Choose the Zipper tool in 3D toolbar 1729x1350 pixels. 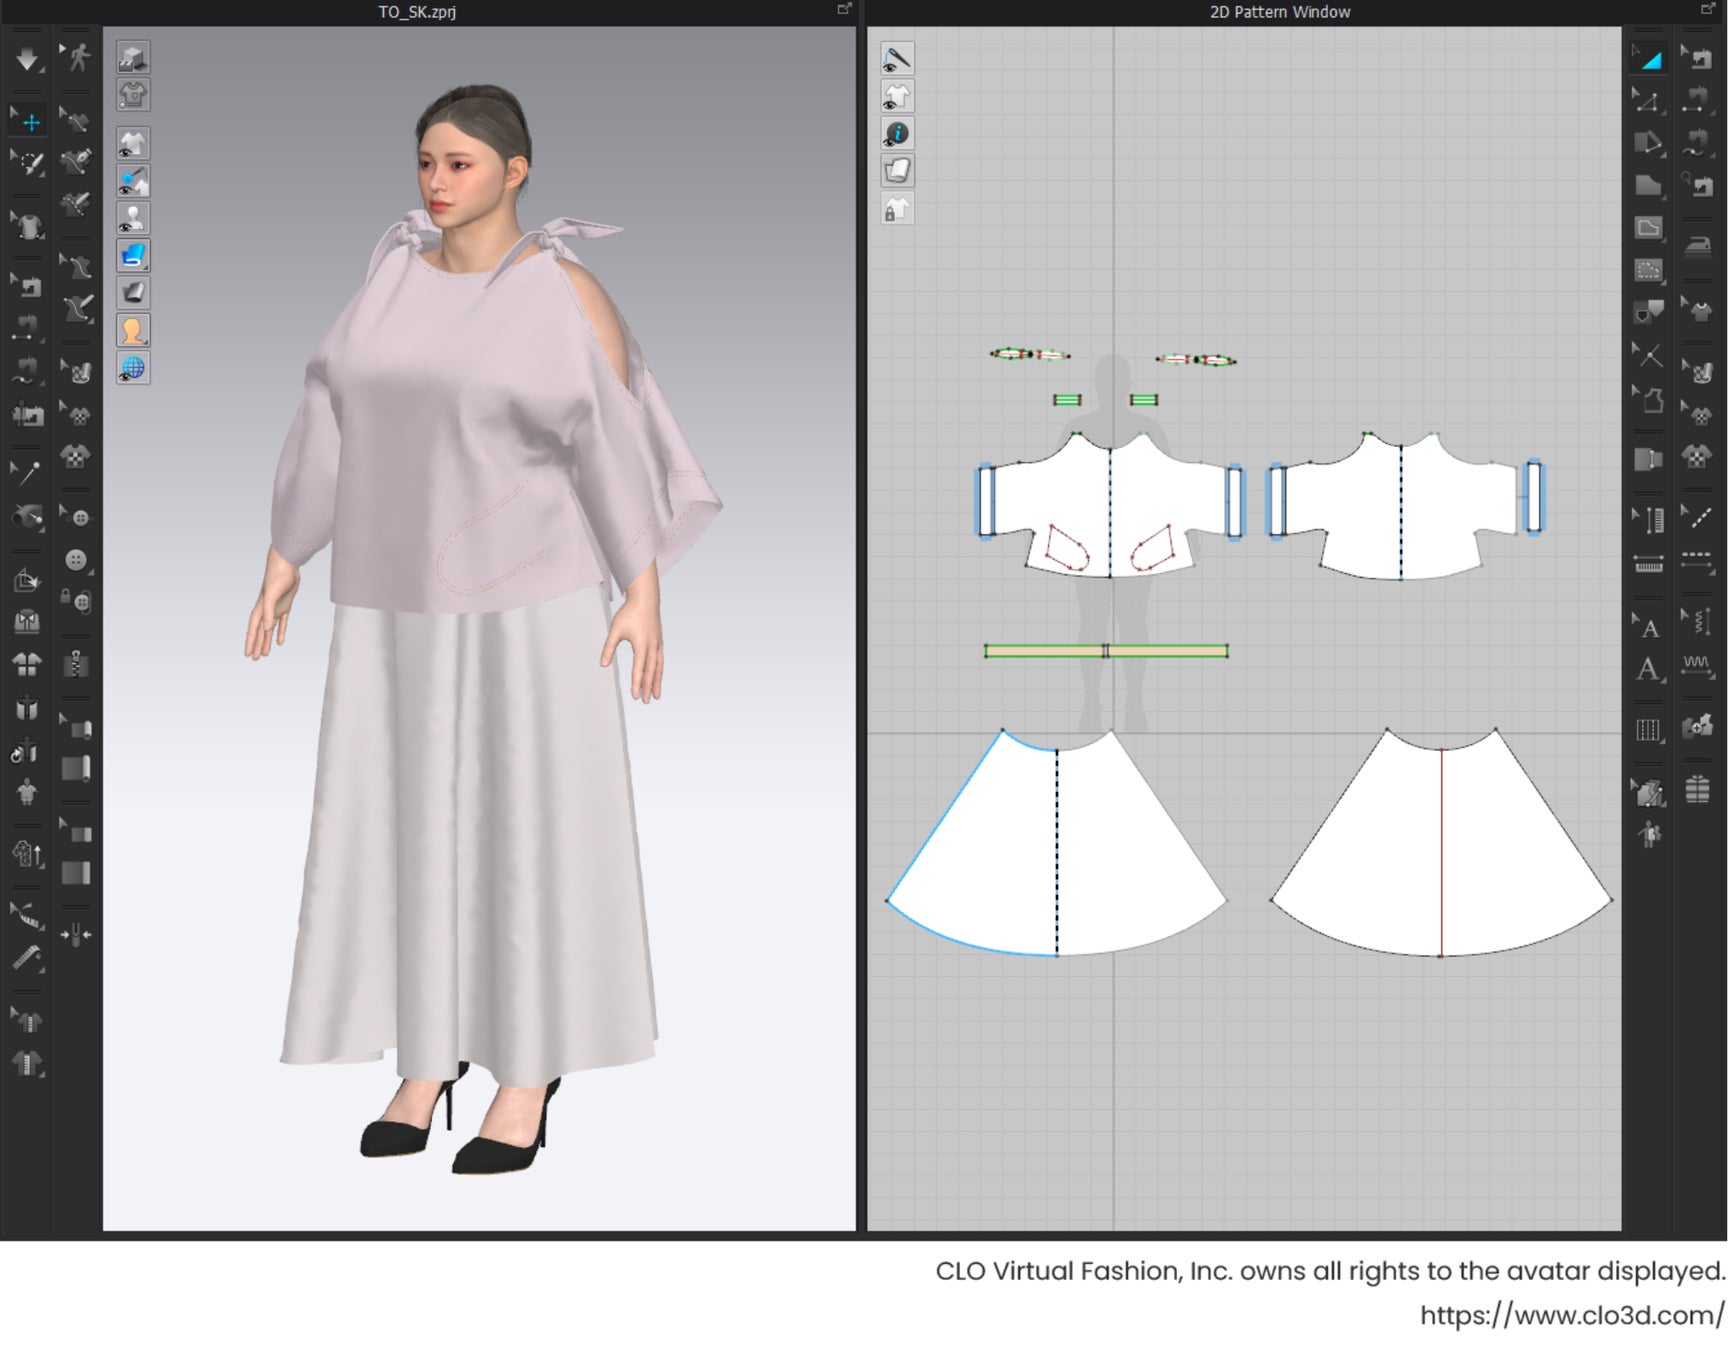pyautogui.click(x=77, y=664)
